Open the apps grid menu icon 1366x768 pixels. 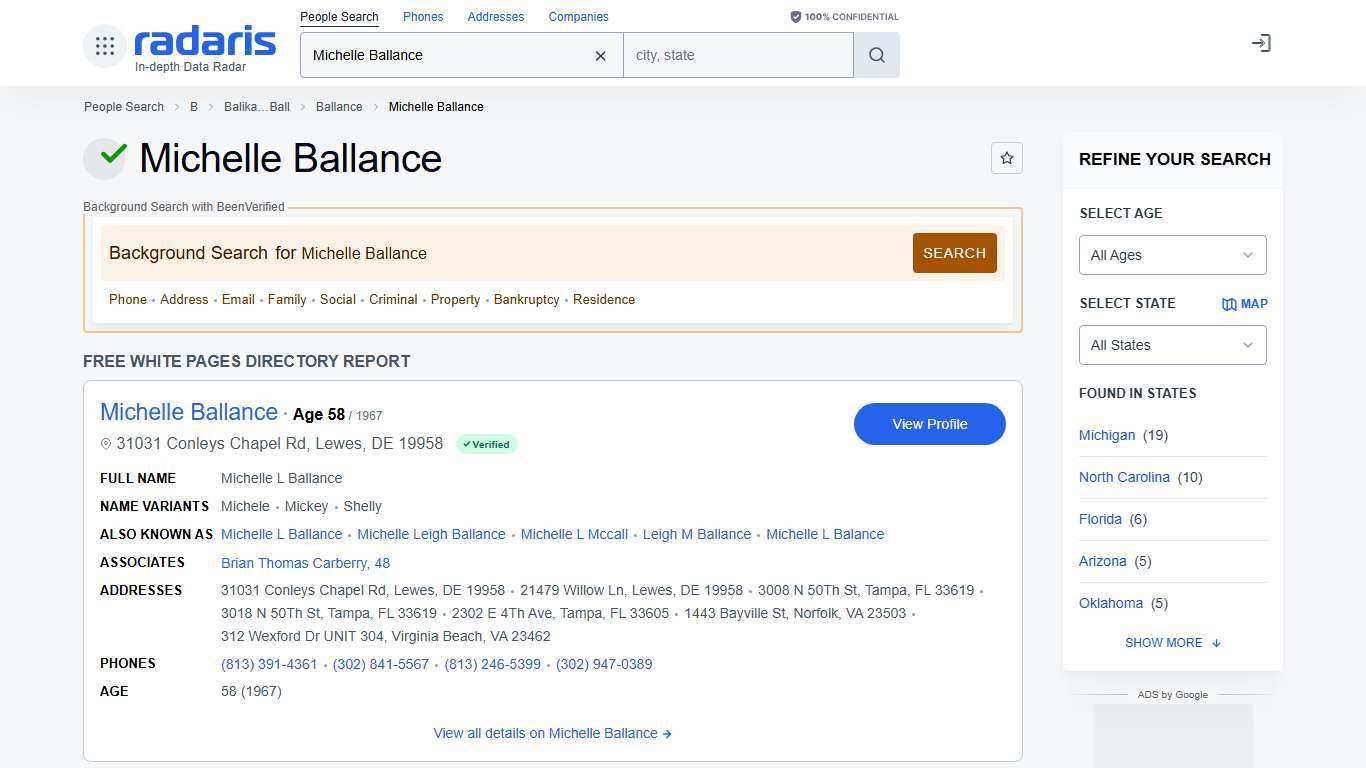[x=104, y=45]
